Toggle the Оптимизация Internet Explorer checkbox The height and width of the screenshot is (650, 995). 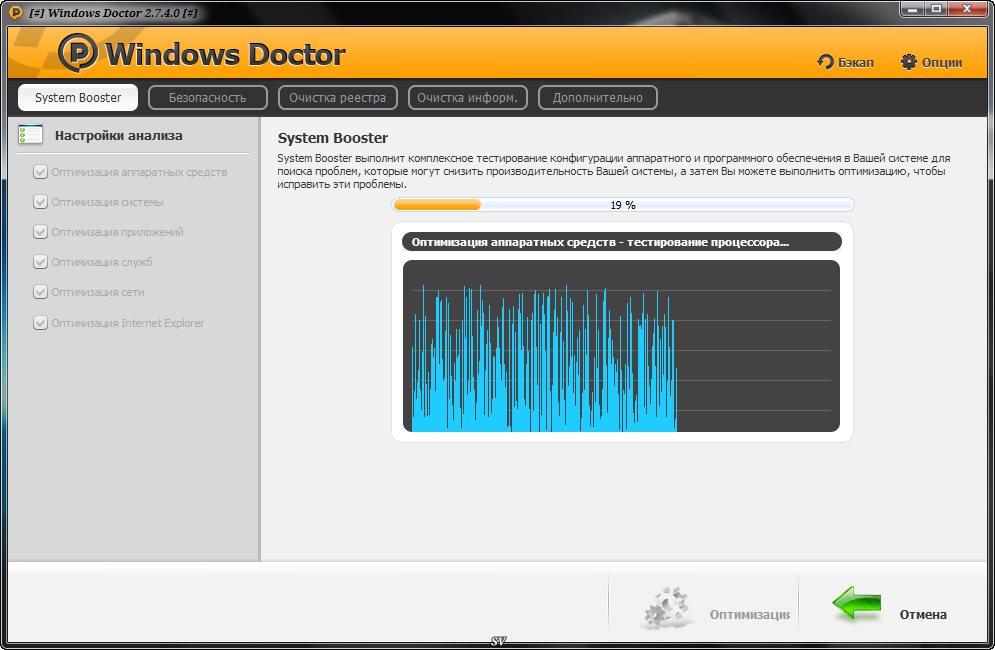click(40, 322)
